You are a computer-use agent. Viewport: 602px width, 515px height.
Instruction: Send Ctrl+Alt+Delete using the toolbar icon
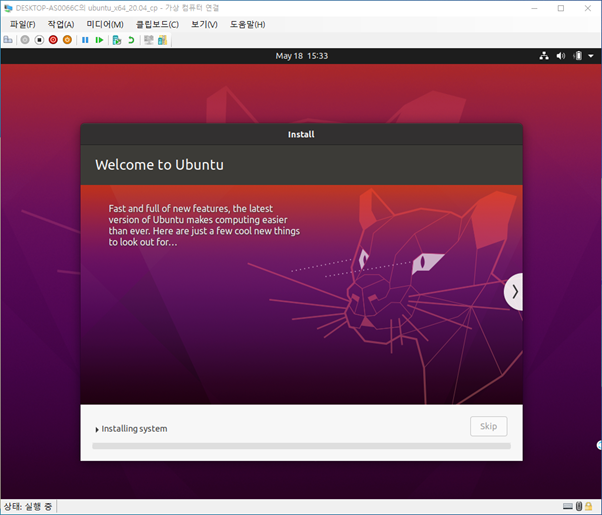click(8, 40)
